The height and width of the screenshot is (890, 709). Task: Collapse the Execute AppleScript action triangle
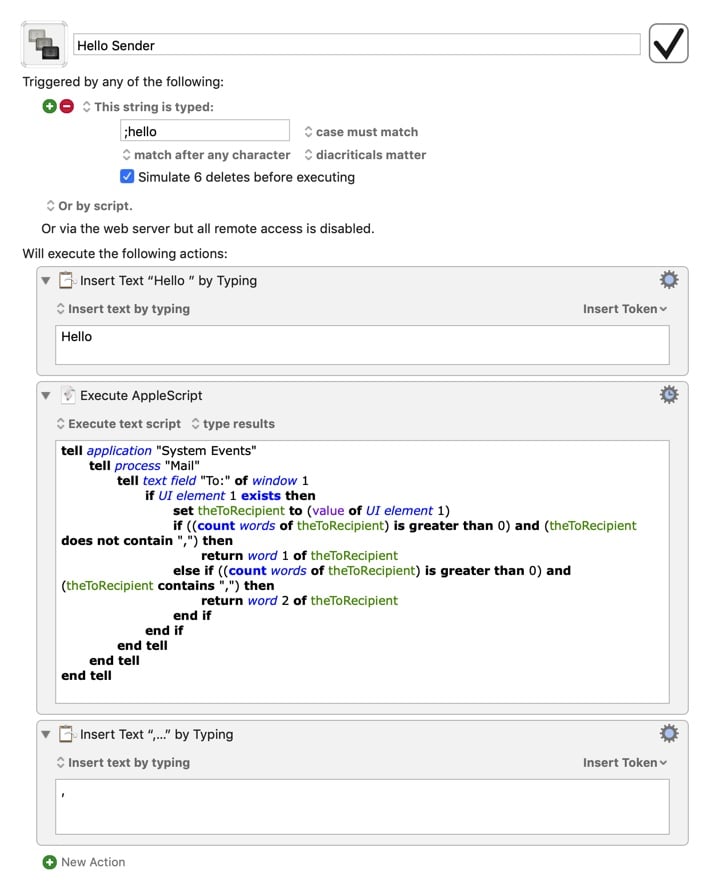(x=46, y=395)
